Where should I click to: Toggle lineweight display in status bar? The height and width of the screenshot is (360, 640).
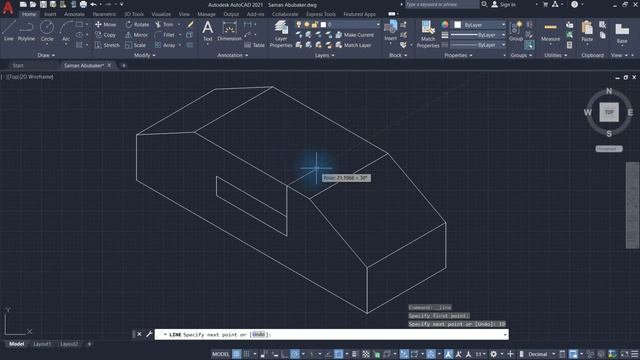[355, 354]
